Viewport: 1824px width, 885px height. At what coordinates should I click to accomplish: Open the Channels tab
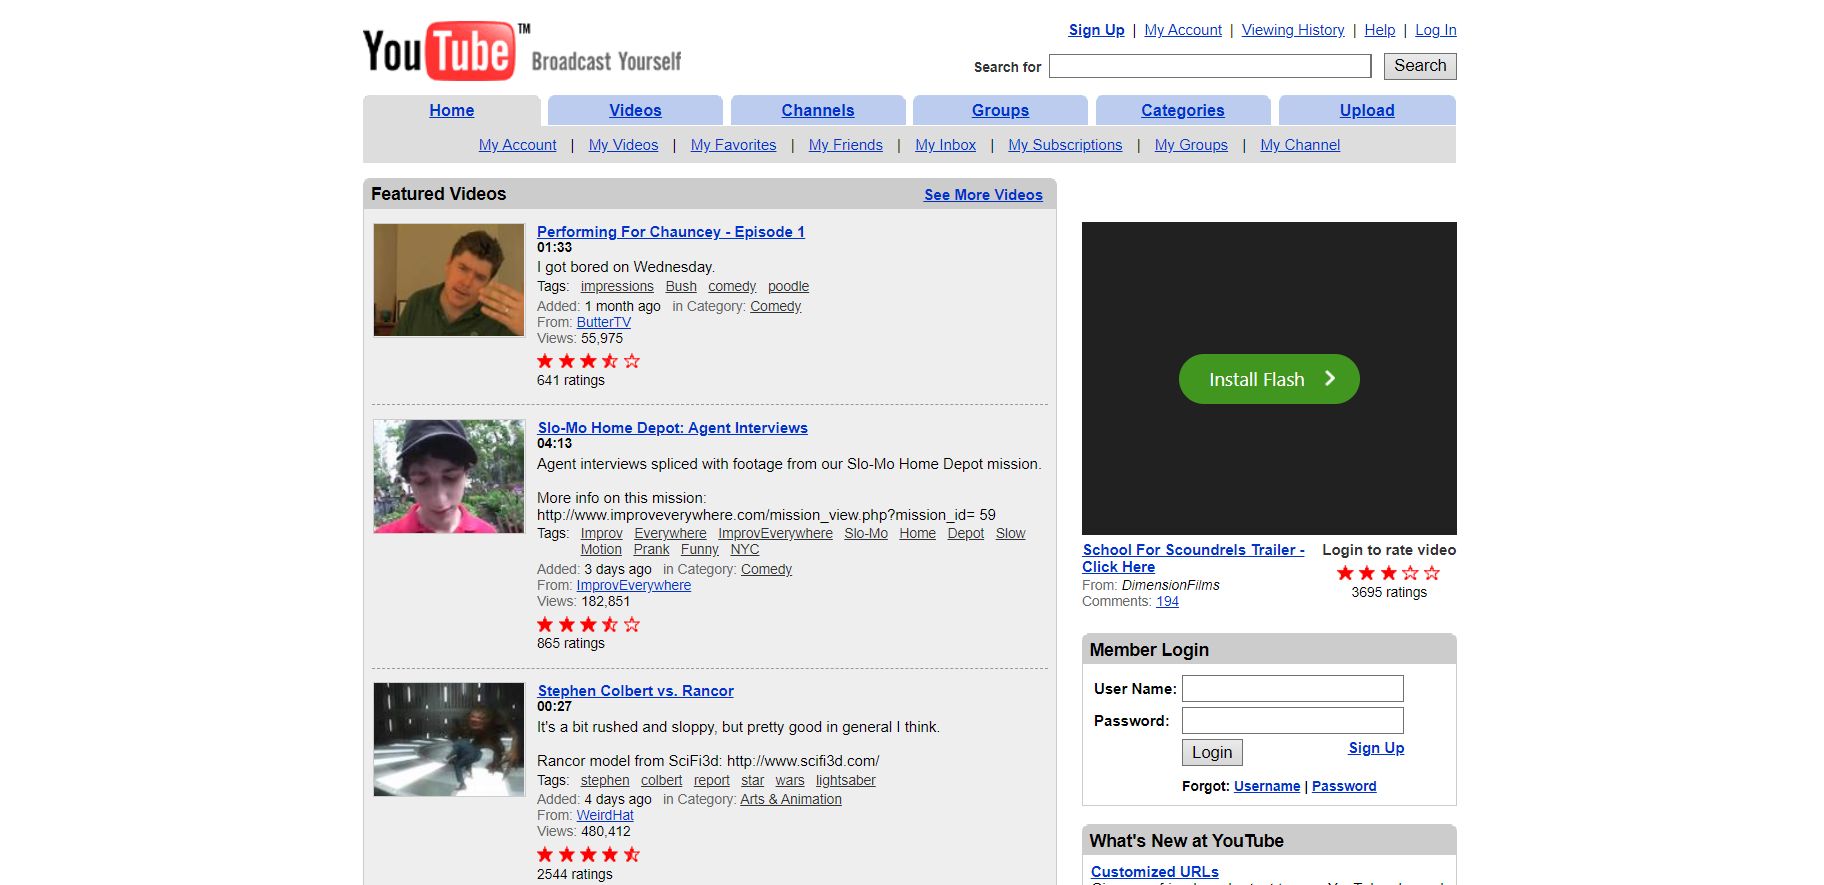818,110
